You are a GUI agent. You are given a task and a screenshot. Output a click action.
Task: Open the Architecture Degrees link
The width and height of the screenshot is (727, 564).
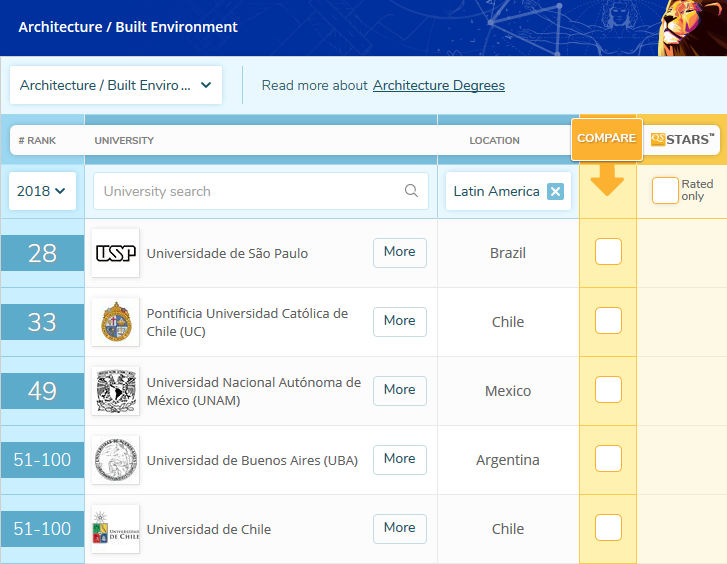tap(439, 85)
